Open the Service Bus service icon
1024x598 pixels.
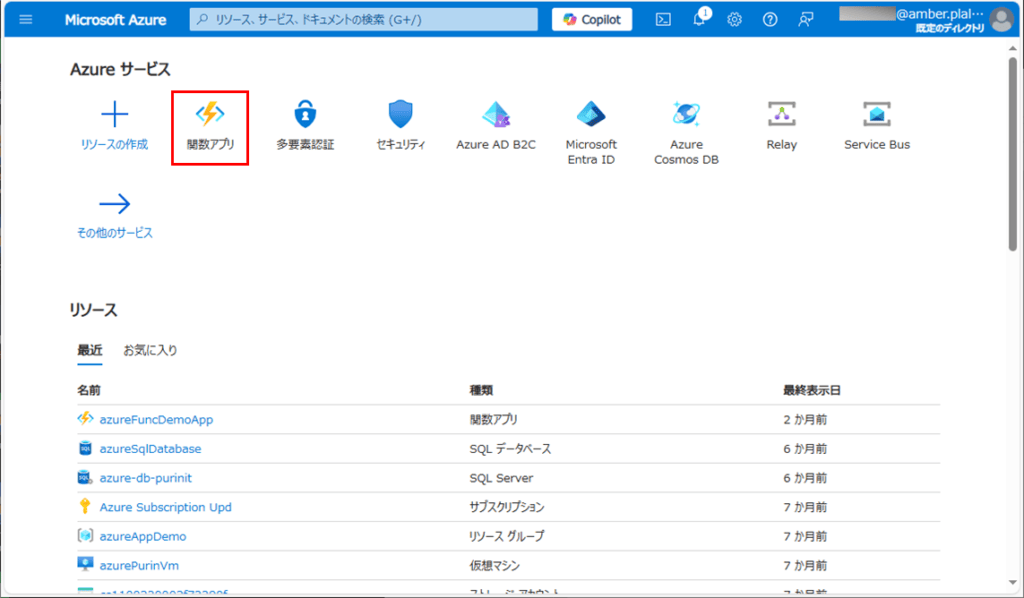click(x=877, y=115)
